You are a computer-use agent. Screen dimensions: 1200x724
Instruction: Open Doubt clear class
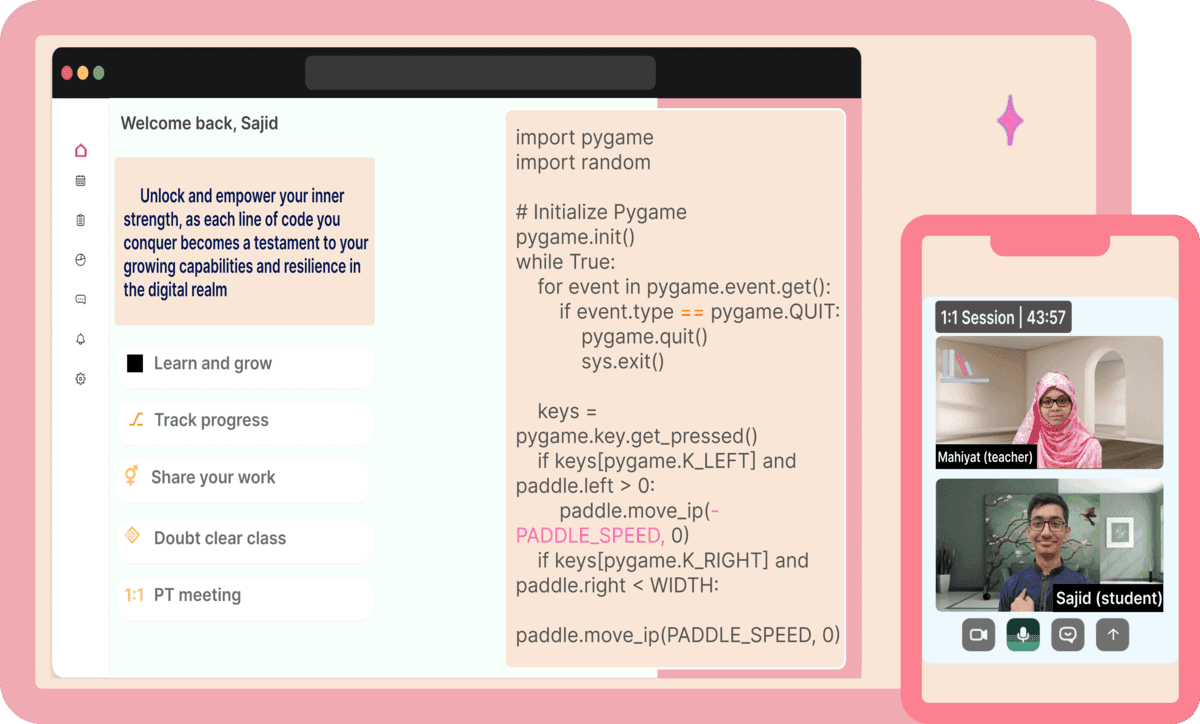[244, 538]
